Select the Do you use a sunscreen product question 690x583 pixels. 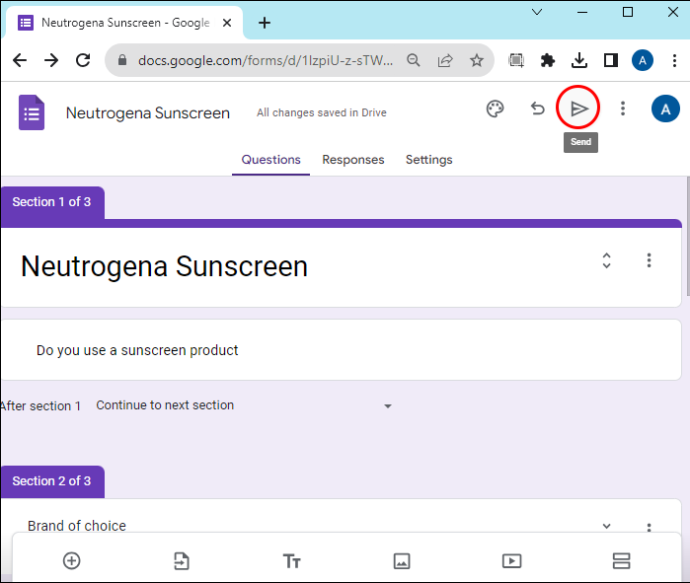pos(341,350)
